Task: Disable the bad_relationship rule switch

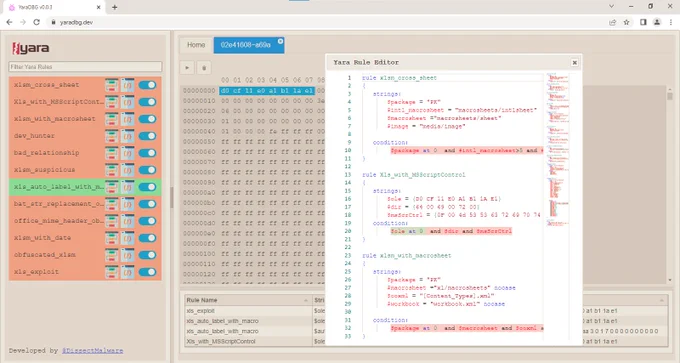Action: pos(147,153)
